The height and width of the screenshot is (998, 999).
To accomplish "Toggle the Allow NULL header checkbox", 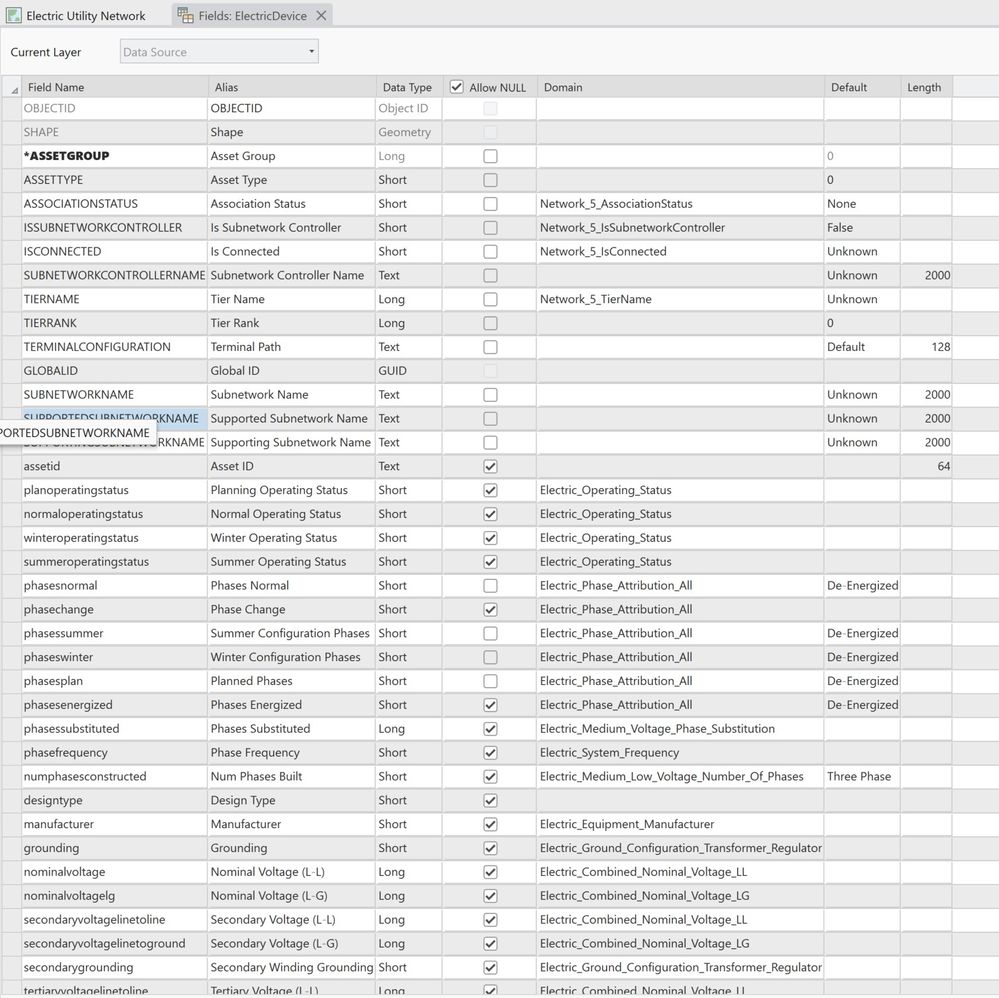I will point(457,87).
